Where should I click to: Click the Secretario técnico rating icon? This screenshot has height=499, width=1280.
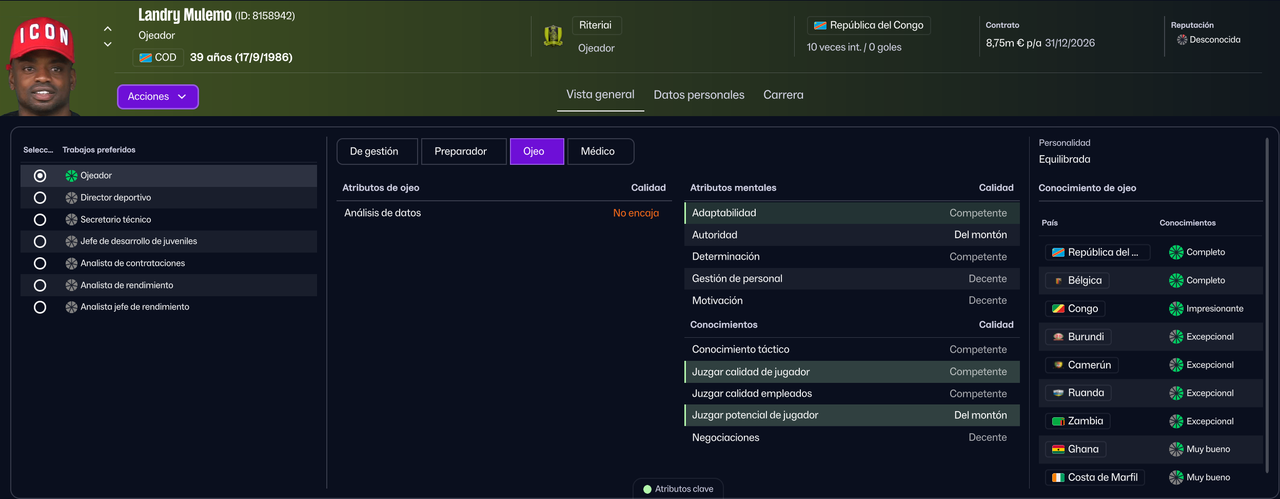(71, 220)
